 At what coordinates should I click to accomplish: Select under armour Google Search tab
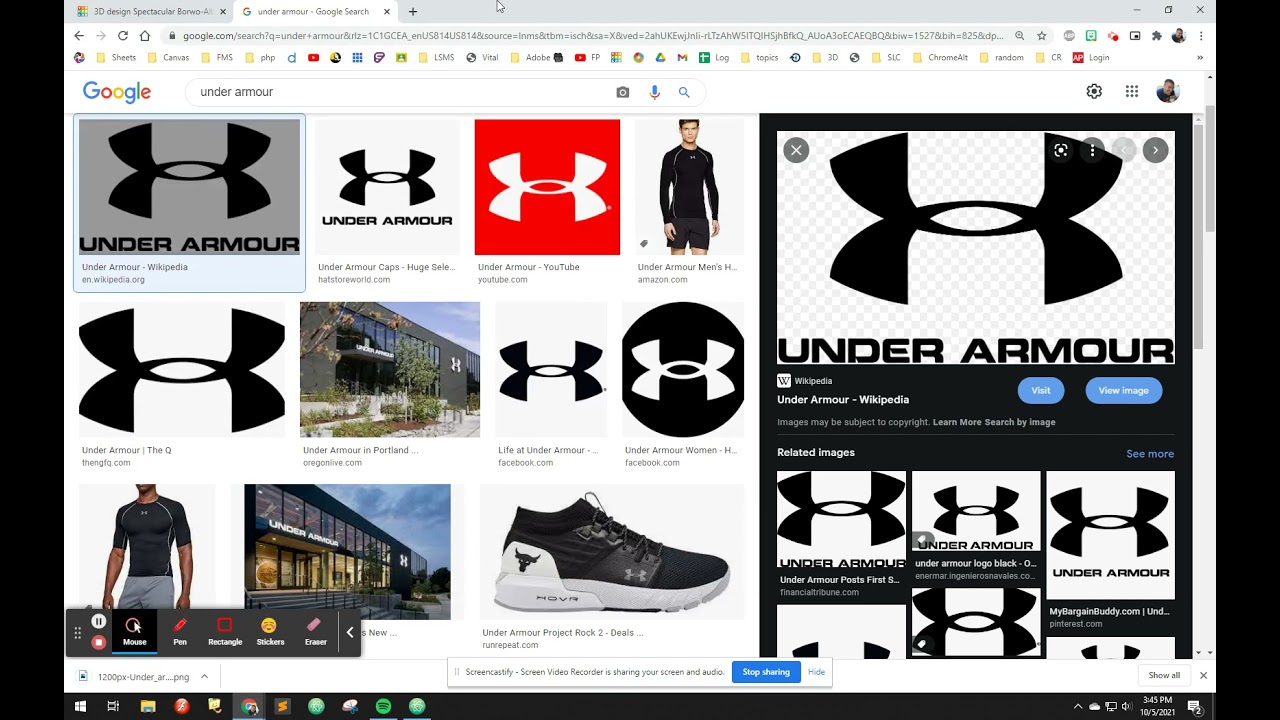pyautogui.click(x=313, y=11)
